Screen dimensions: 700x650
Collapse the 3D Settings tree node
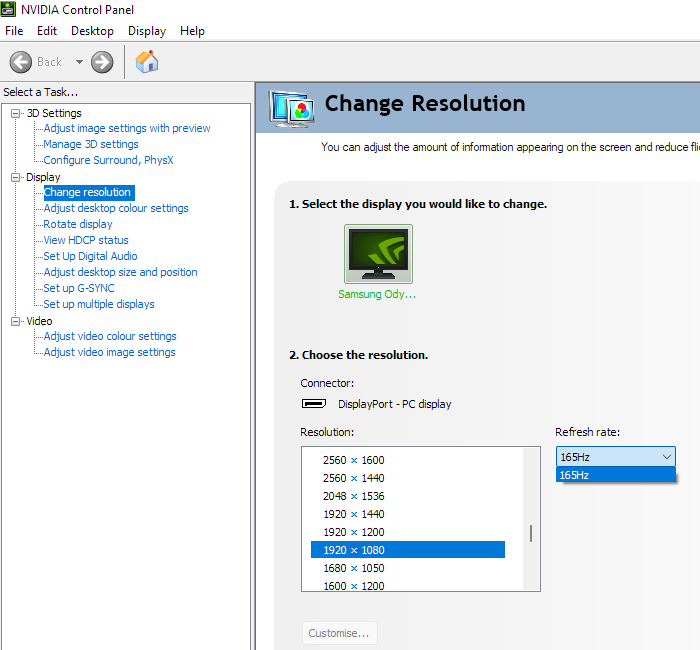[15, 113]
